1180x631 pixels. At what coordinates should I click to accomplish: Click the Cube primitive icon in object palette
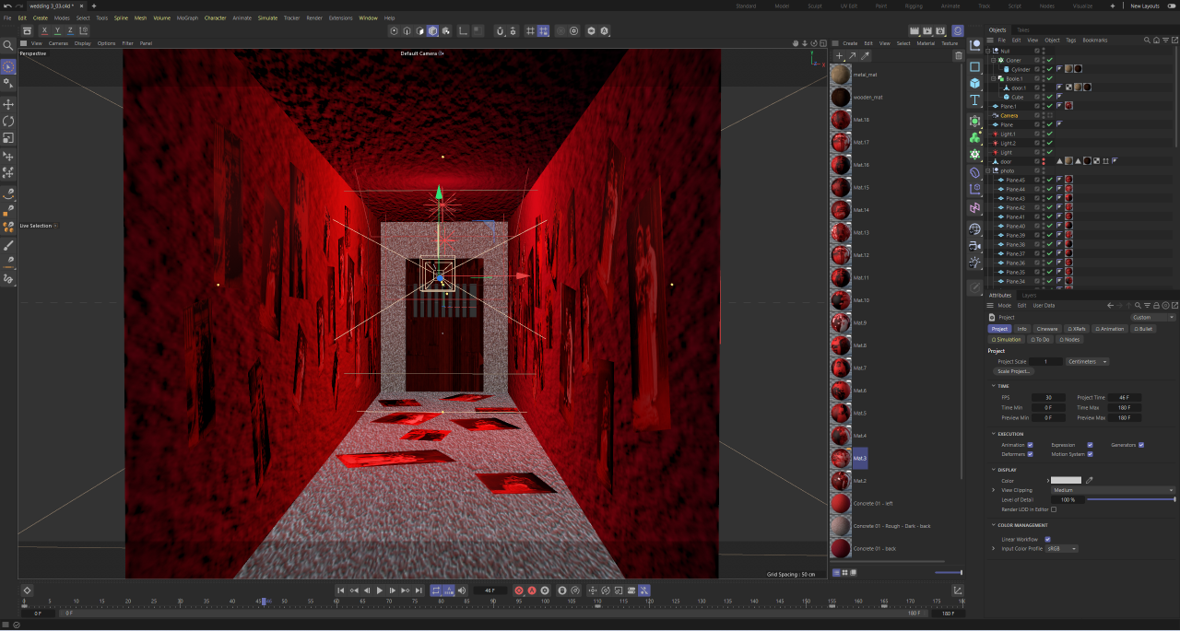tap(975, 83)
